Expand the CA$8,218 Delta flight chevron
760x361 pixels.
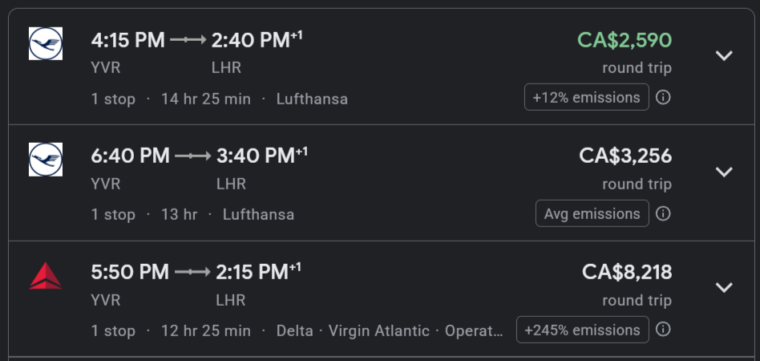pos(724,287)
